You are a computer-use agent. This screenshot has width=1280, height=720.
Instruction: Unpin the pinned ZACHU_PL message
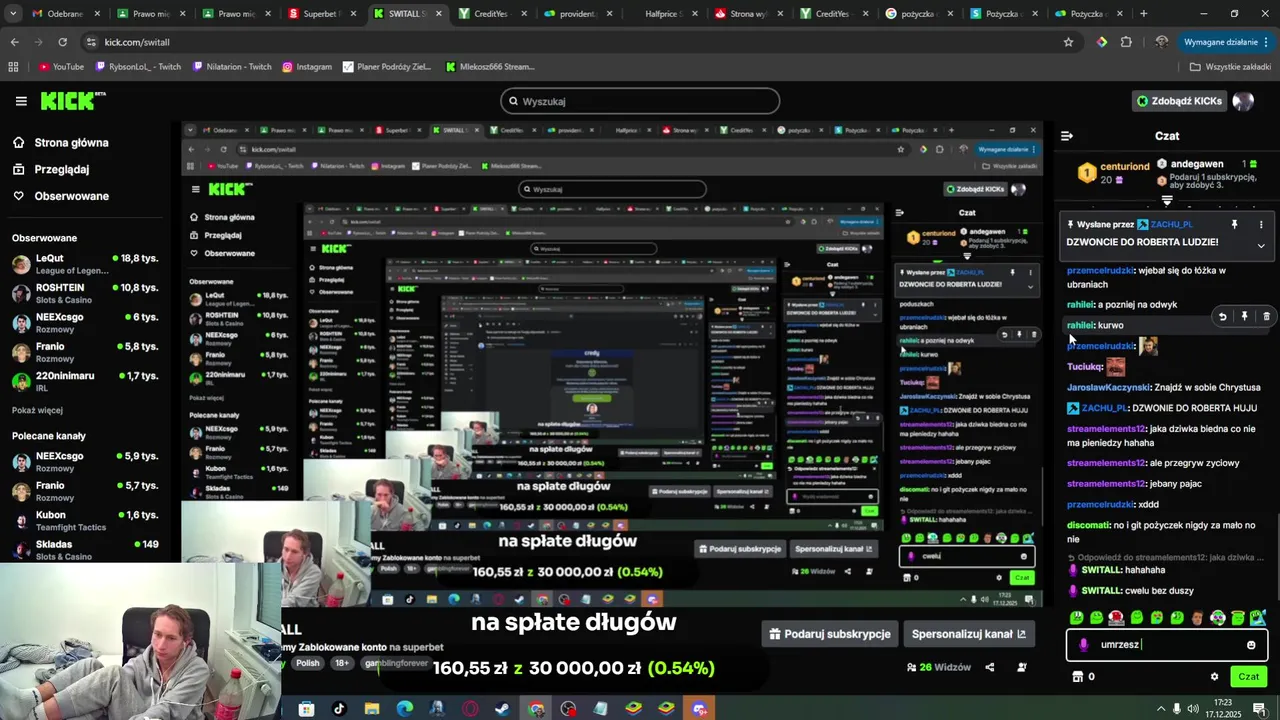(x=1234, y=225)
